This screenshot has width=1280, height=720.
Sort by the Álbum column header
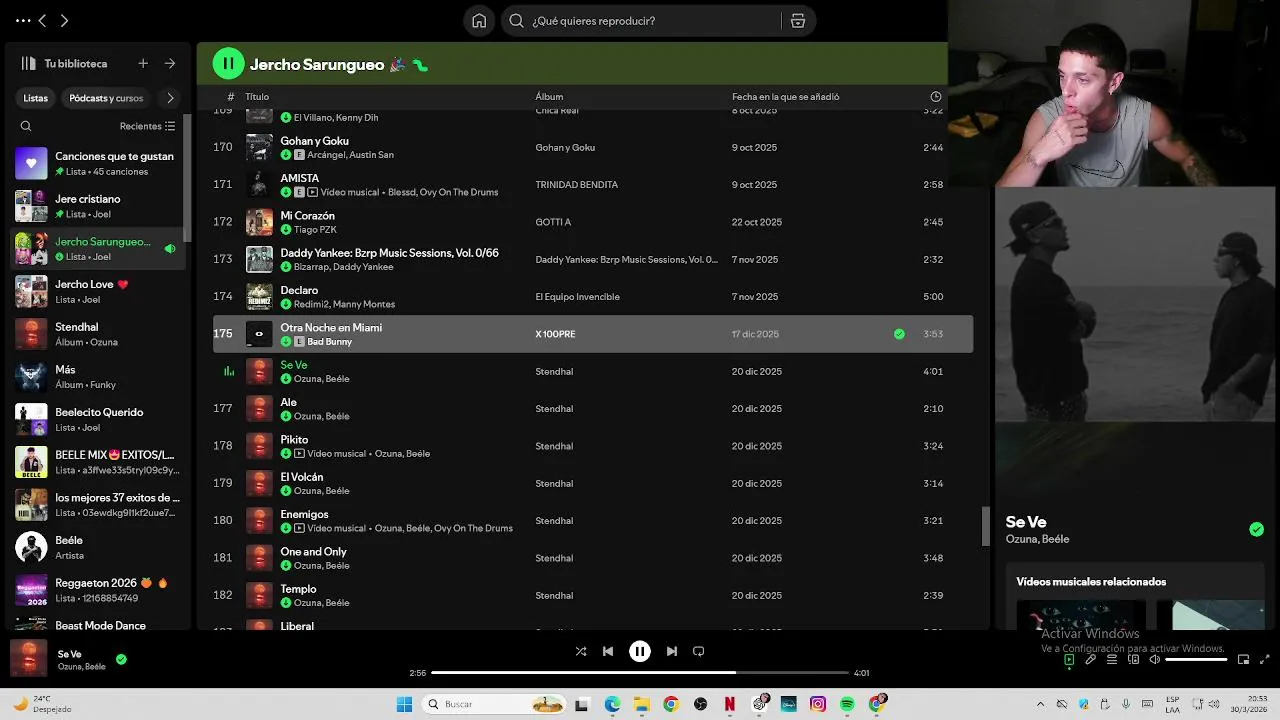(549, 97)
